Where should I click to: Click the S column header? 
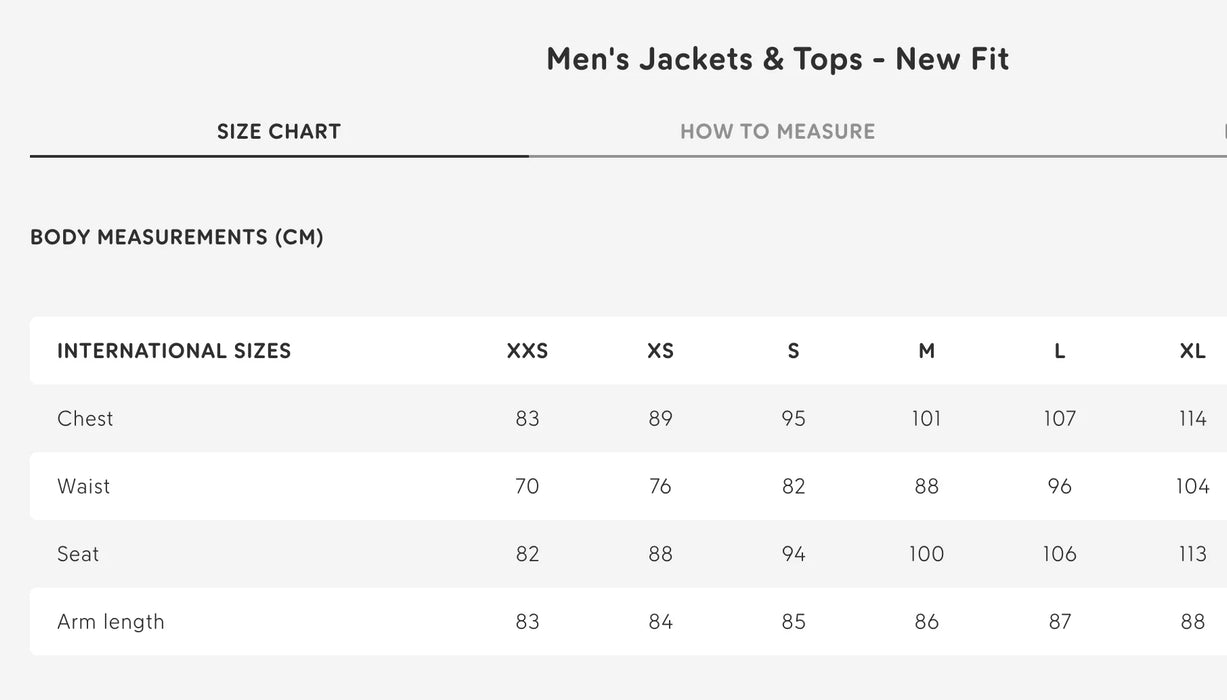click(x=793, y=351)
